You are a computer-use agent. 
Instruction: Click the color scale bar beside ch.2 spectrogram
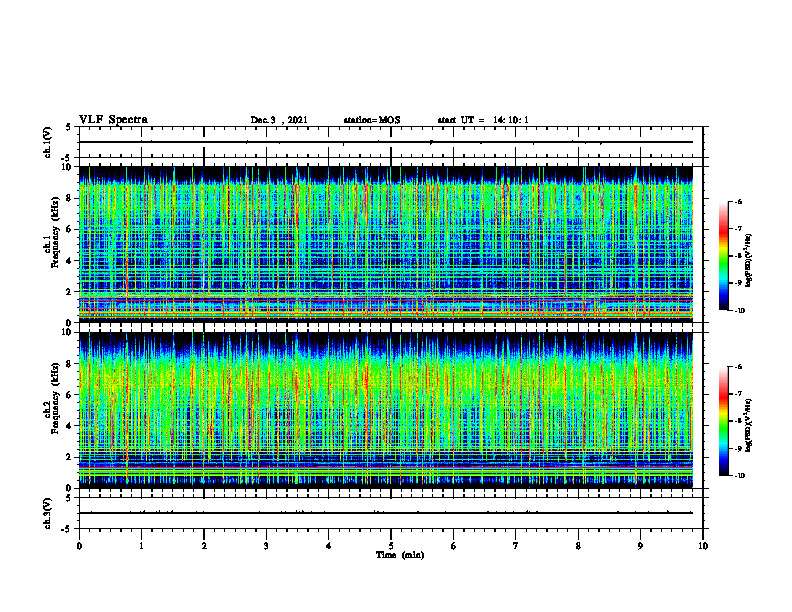(x=723, y=421)
